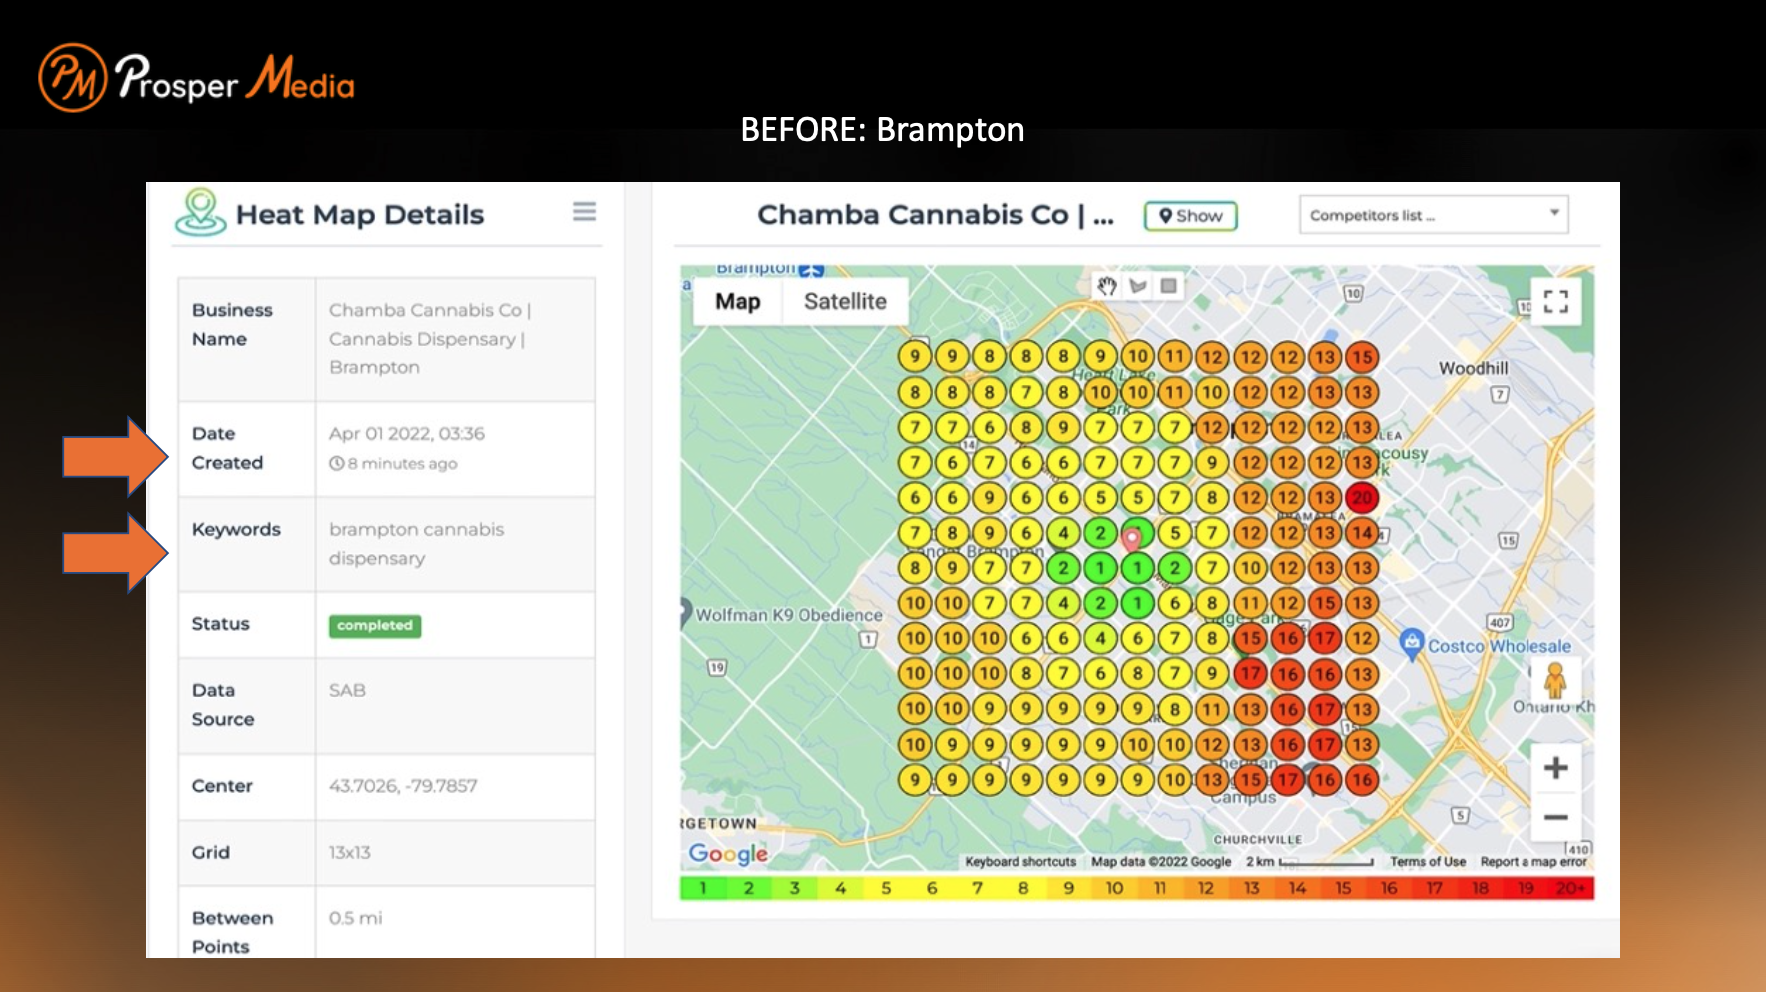Click the red grid point ranked 20
The image size is (1766, 992).
point(1362,498)
